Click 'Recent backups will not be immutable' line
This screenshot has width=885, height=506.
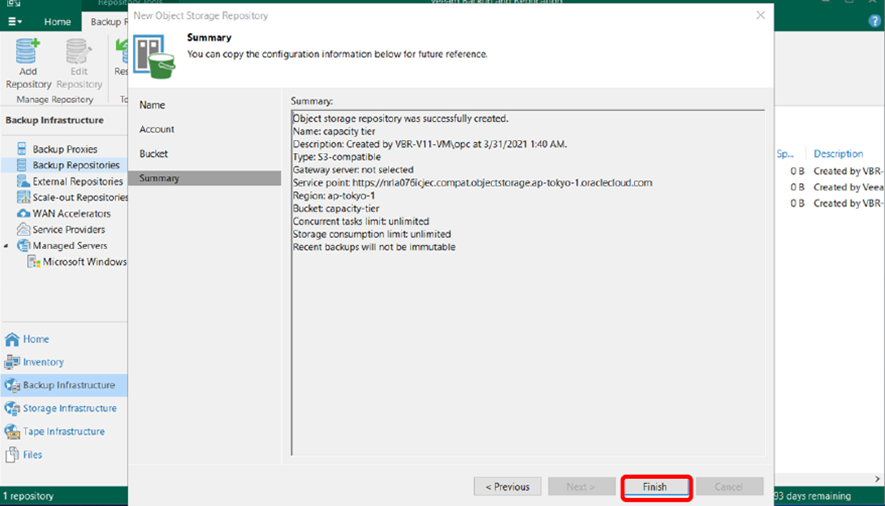374,247
